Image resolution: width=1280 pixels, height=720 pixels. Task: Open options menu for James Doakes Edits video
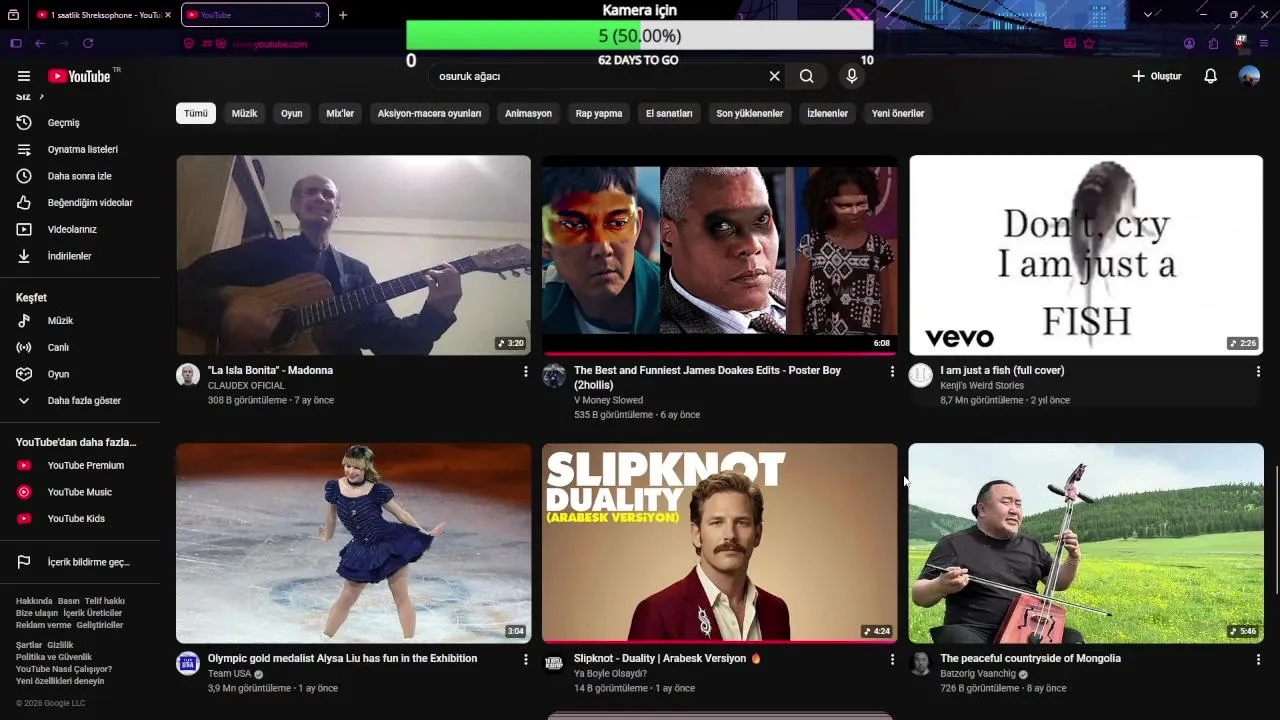[x=892, y=371]
